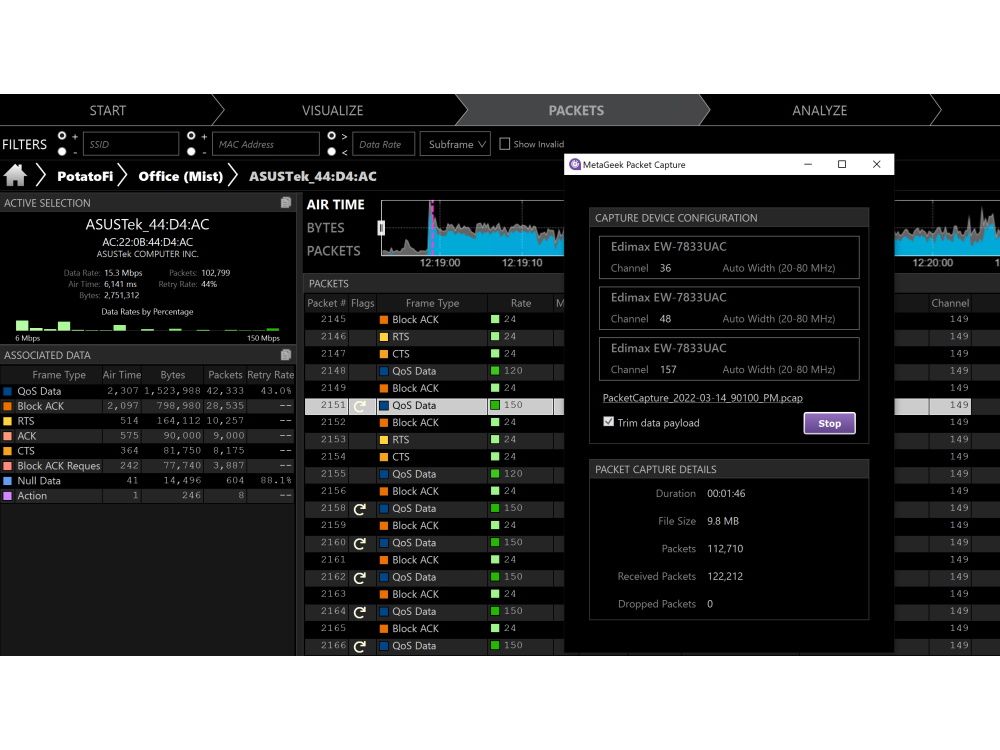Sort packets by Frame Type column

(432, 303)
